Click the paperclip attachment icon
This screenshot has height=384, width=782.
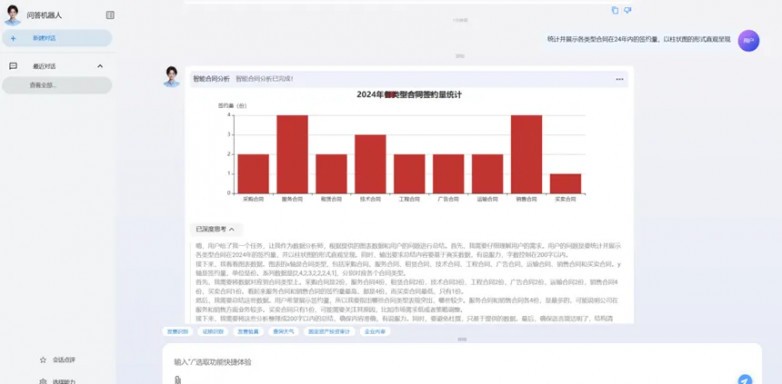click(x=177, y=381)
